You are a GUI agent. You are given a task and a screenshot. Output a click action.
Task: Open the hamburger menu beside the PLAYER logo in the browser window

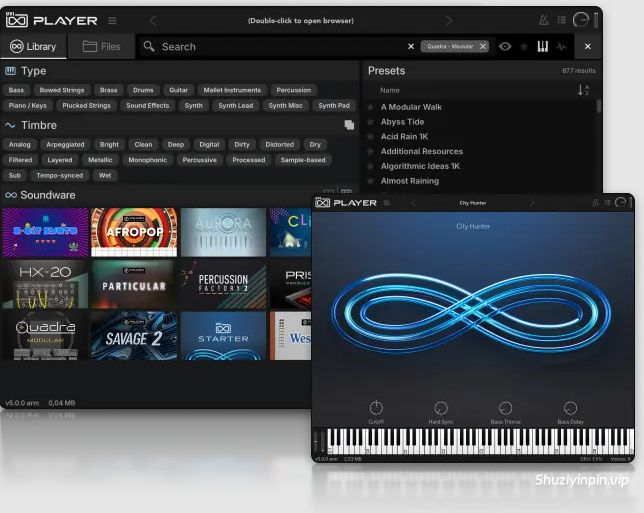(x=112, y=21)
